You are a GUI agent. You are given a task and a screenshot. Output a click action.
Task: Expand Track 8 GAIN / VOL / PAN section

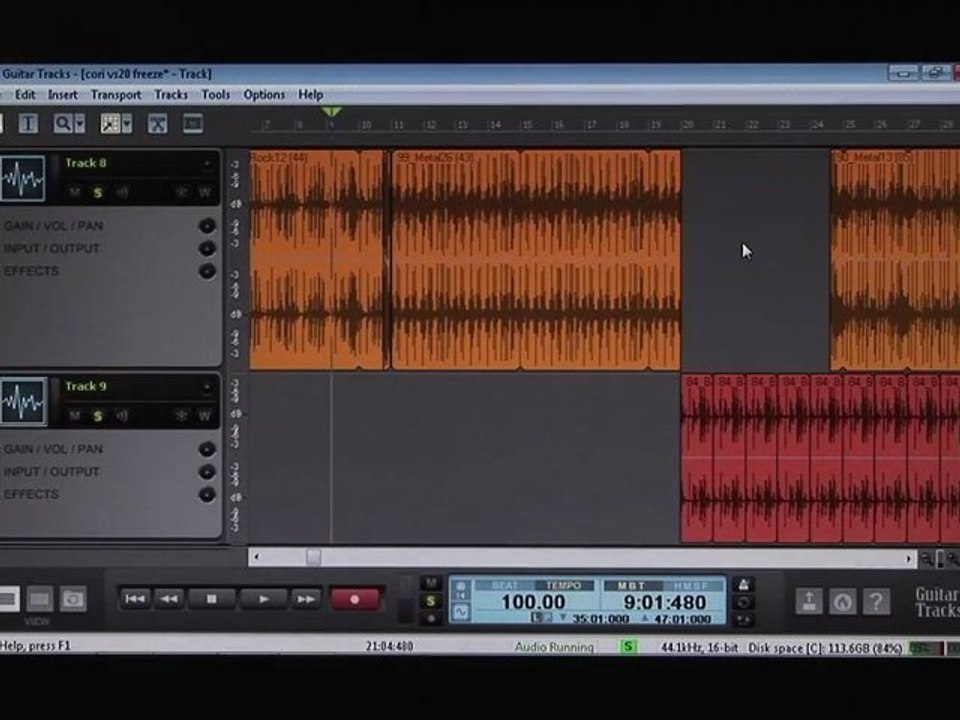(x=207, y=226)
